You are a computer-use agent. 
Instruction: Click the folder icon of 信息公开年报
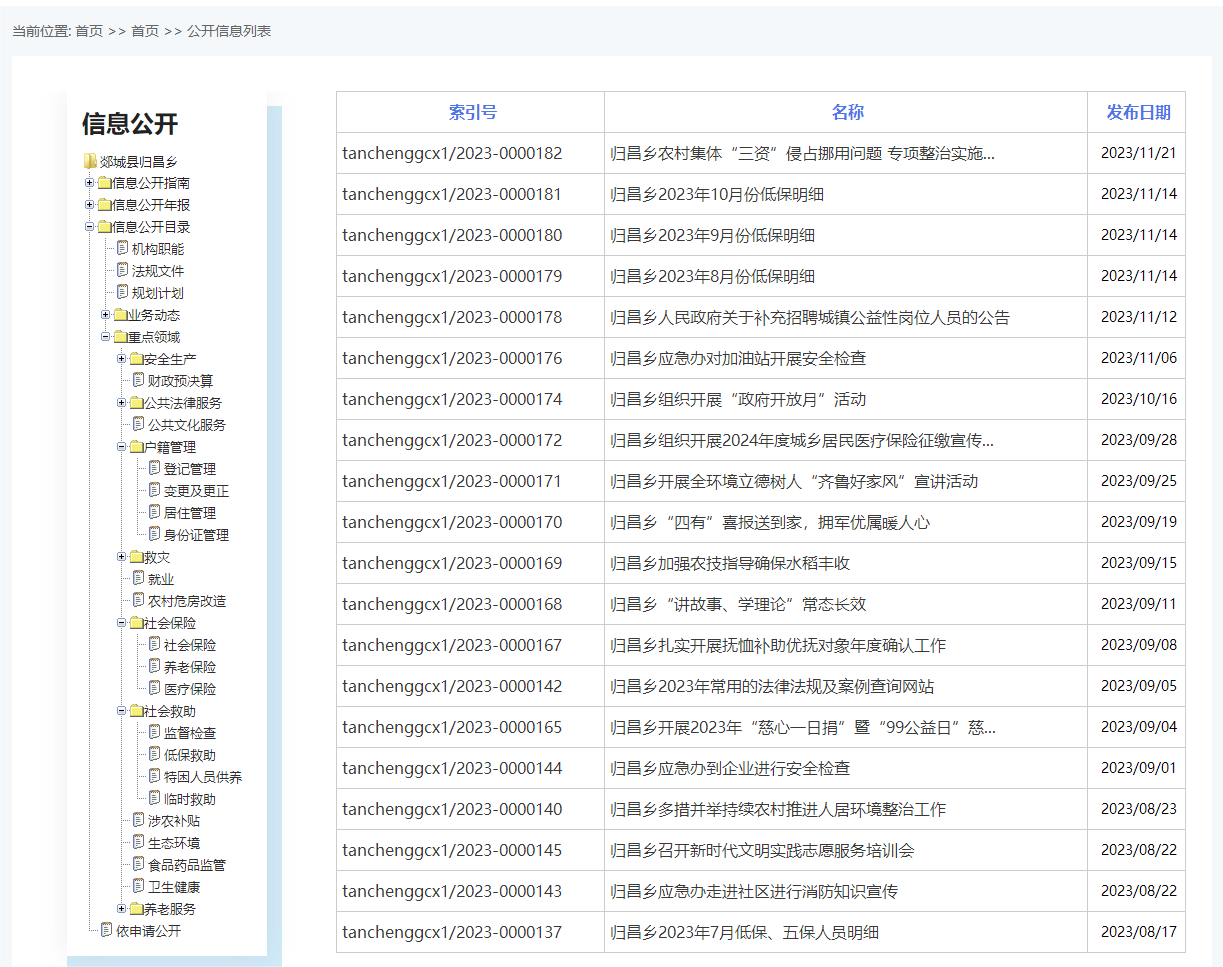click(103, 205)
